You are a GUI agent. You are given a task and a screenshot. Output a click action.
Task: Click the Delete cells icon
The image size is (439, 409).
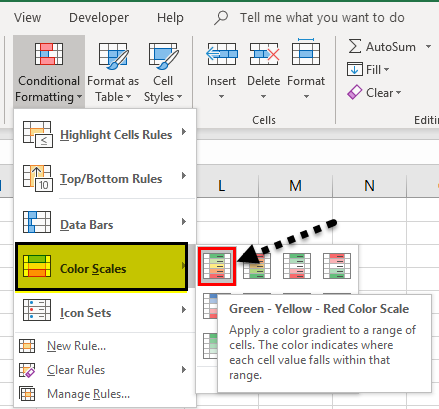pos(264,54)
